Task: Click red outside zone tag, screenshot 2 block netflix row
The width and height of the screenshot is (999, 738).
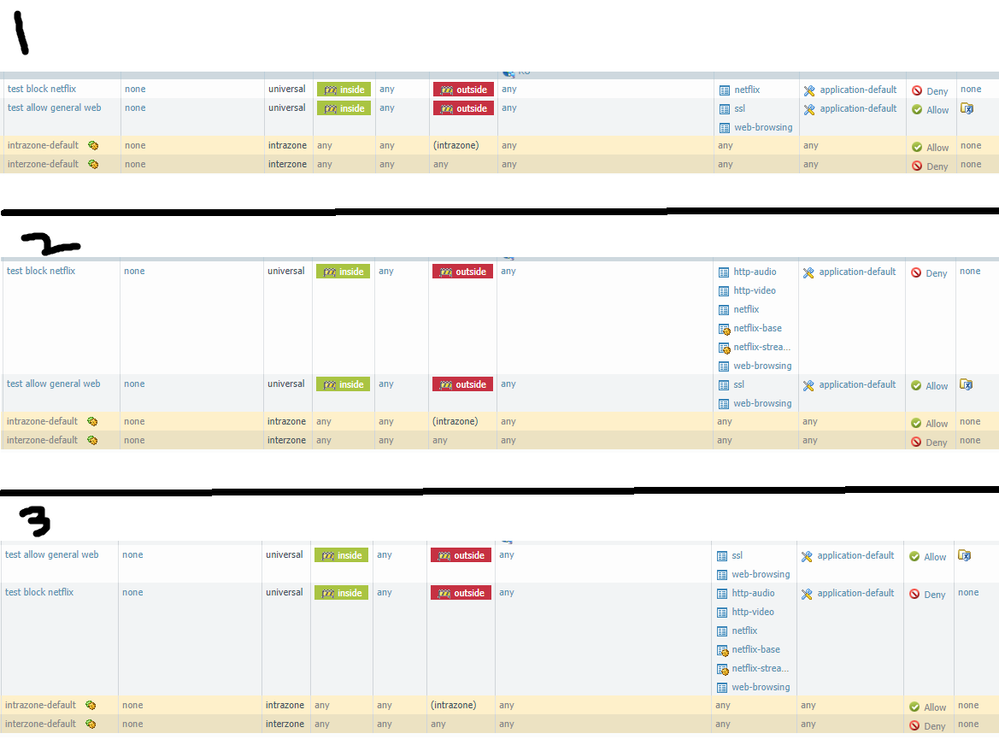Action: [x=463, y=271]
